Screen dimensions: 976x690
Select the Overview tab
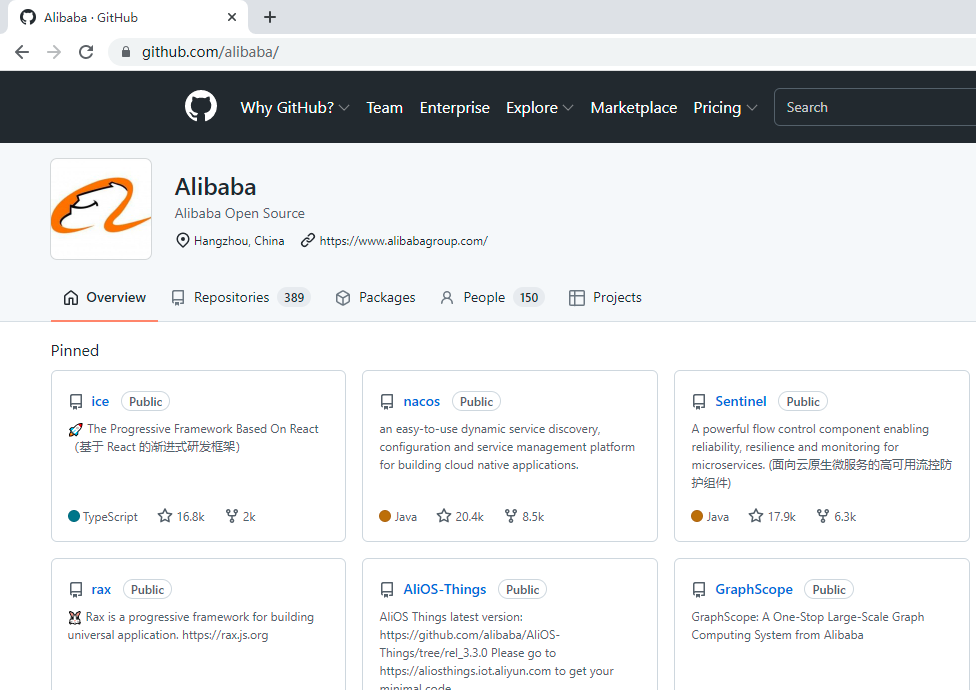coord(105,297)
